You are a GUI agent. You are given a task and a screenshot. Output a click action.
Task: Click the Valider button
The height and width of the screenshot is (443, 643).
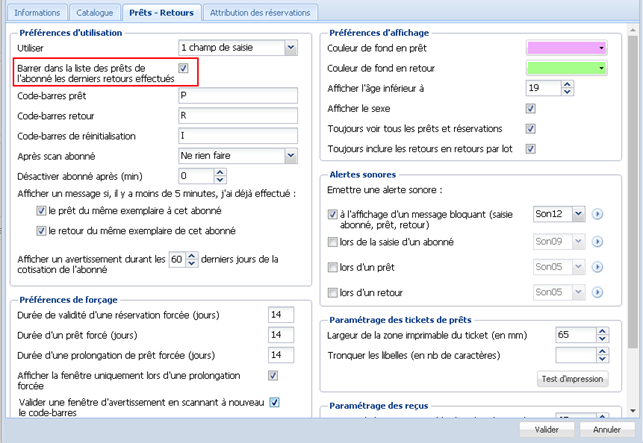(x=546, y=429)
